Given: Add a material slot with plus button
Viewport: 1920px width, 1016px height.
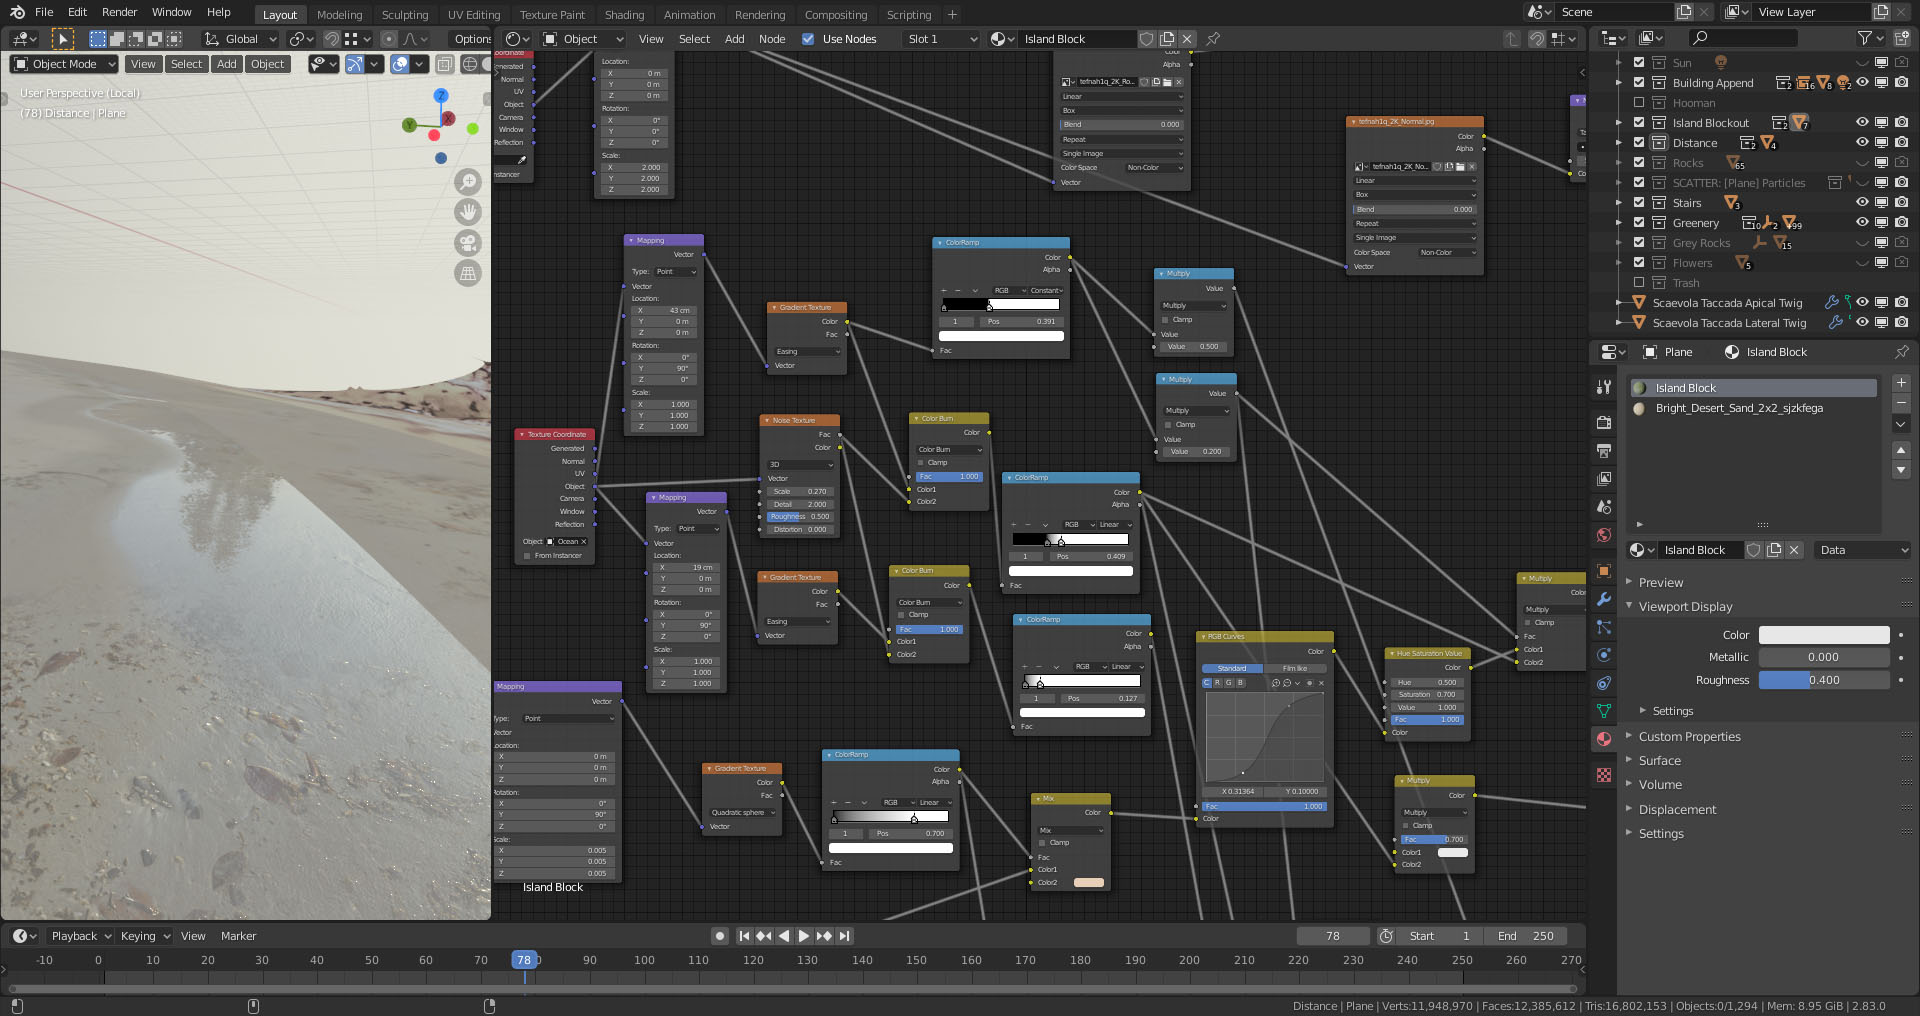Looking at the screenshot, I should click(1902, 383).
